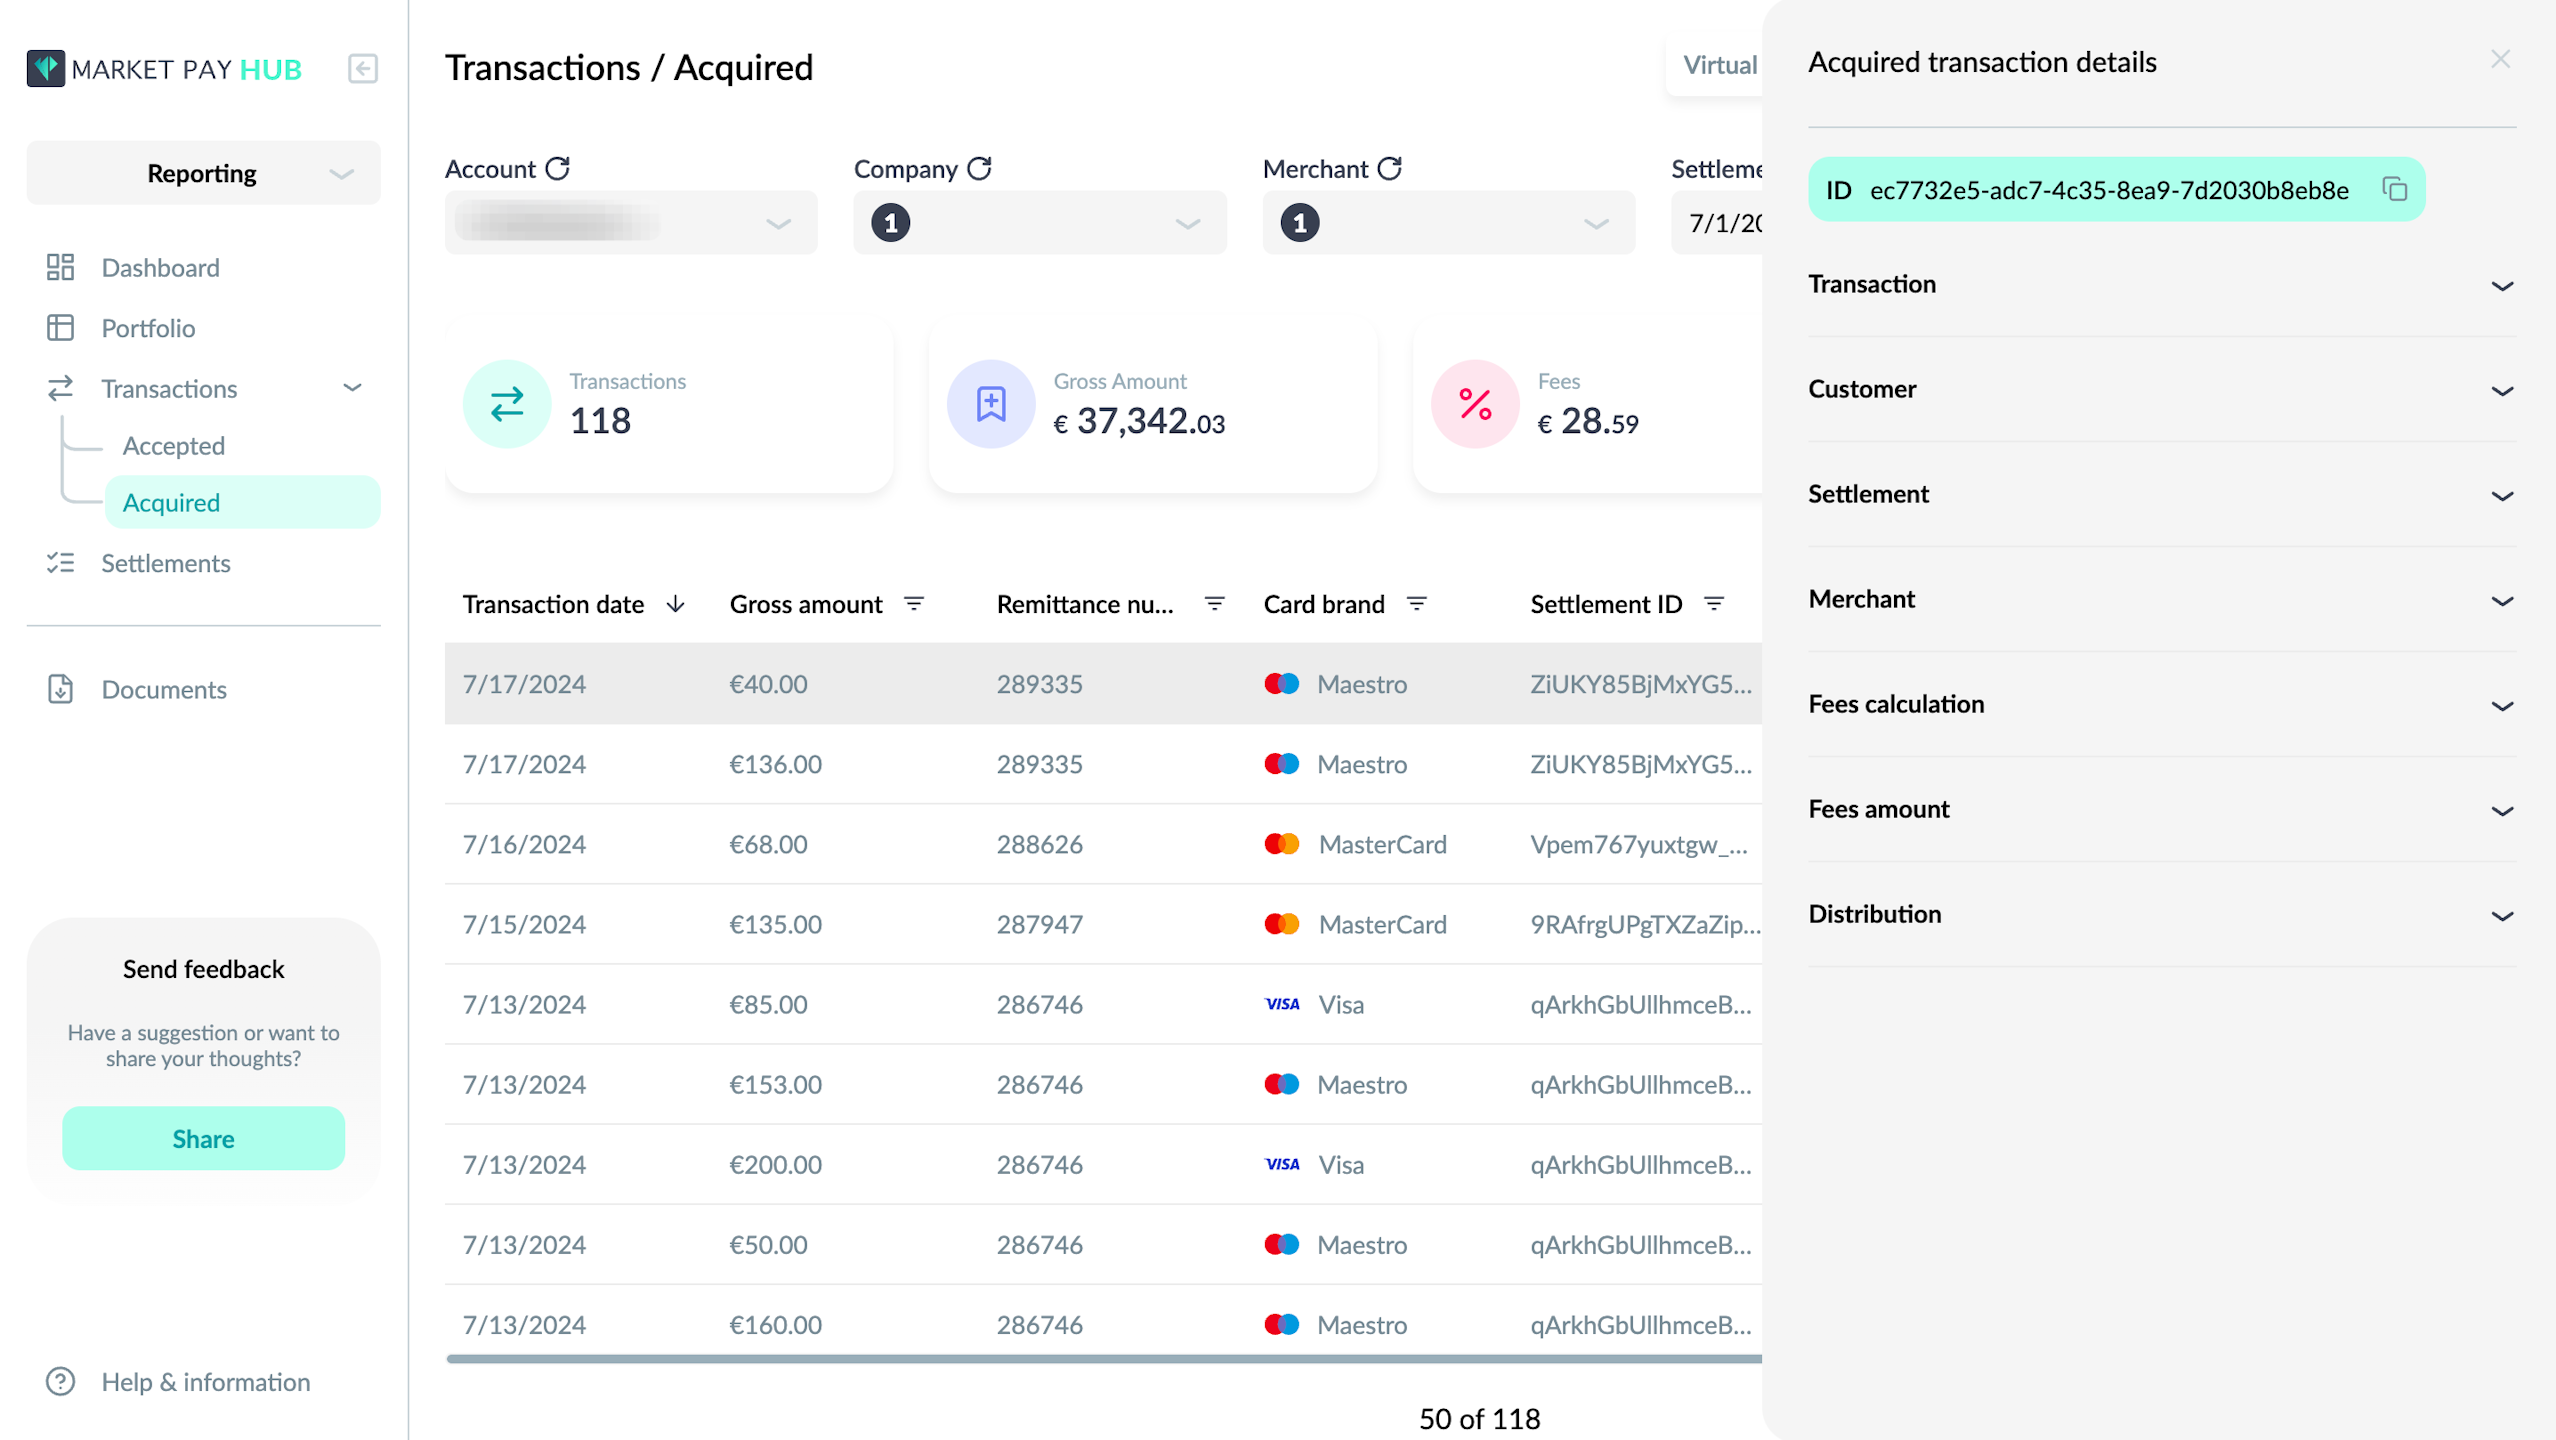Collapse the Transactions menu chevron
This screenshot has width=2556, height=1440.
tap(352, 388)
